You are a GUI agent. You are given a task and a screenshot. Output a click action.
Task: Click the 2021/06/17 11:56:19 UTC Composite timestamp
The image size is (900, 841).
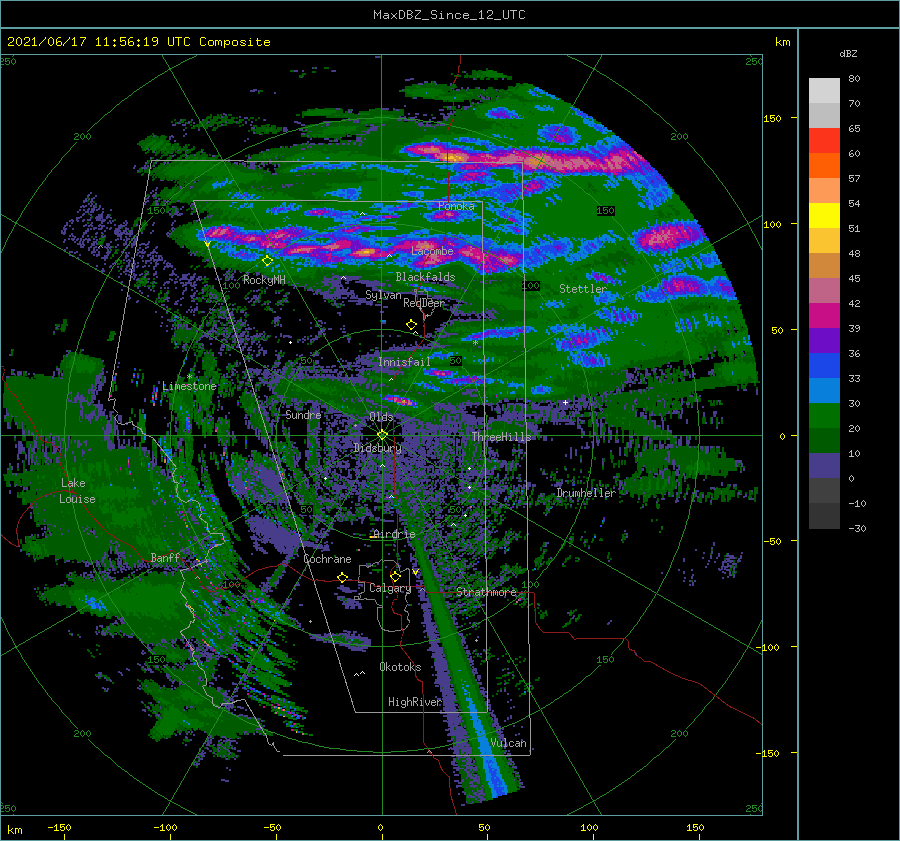[x=138, y=42]
